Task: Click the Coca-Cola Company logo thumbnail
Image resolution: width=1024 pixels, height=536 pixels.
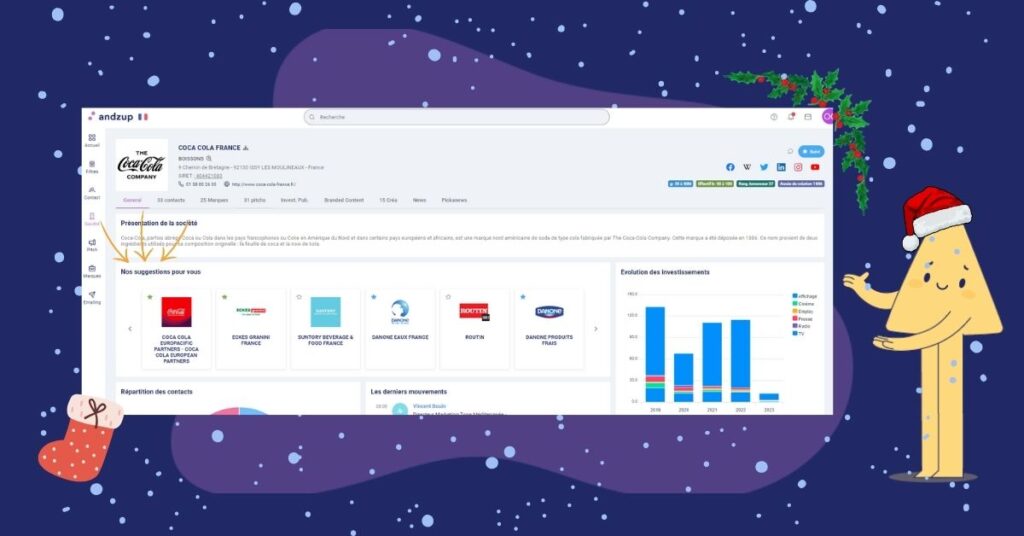Action: click(x=142, y=165)
